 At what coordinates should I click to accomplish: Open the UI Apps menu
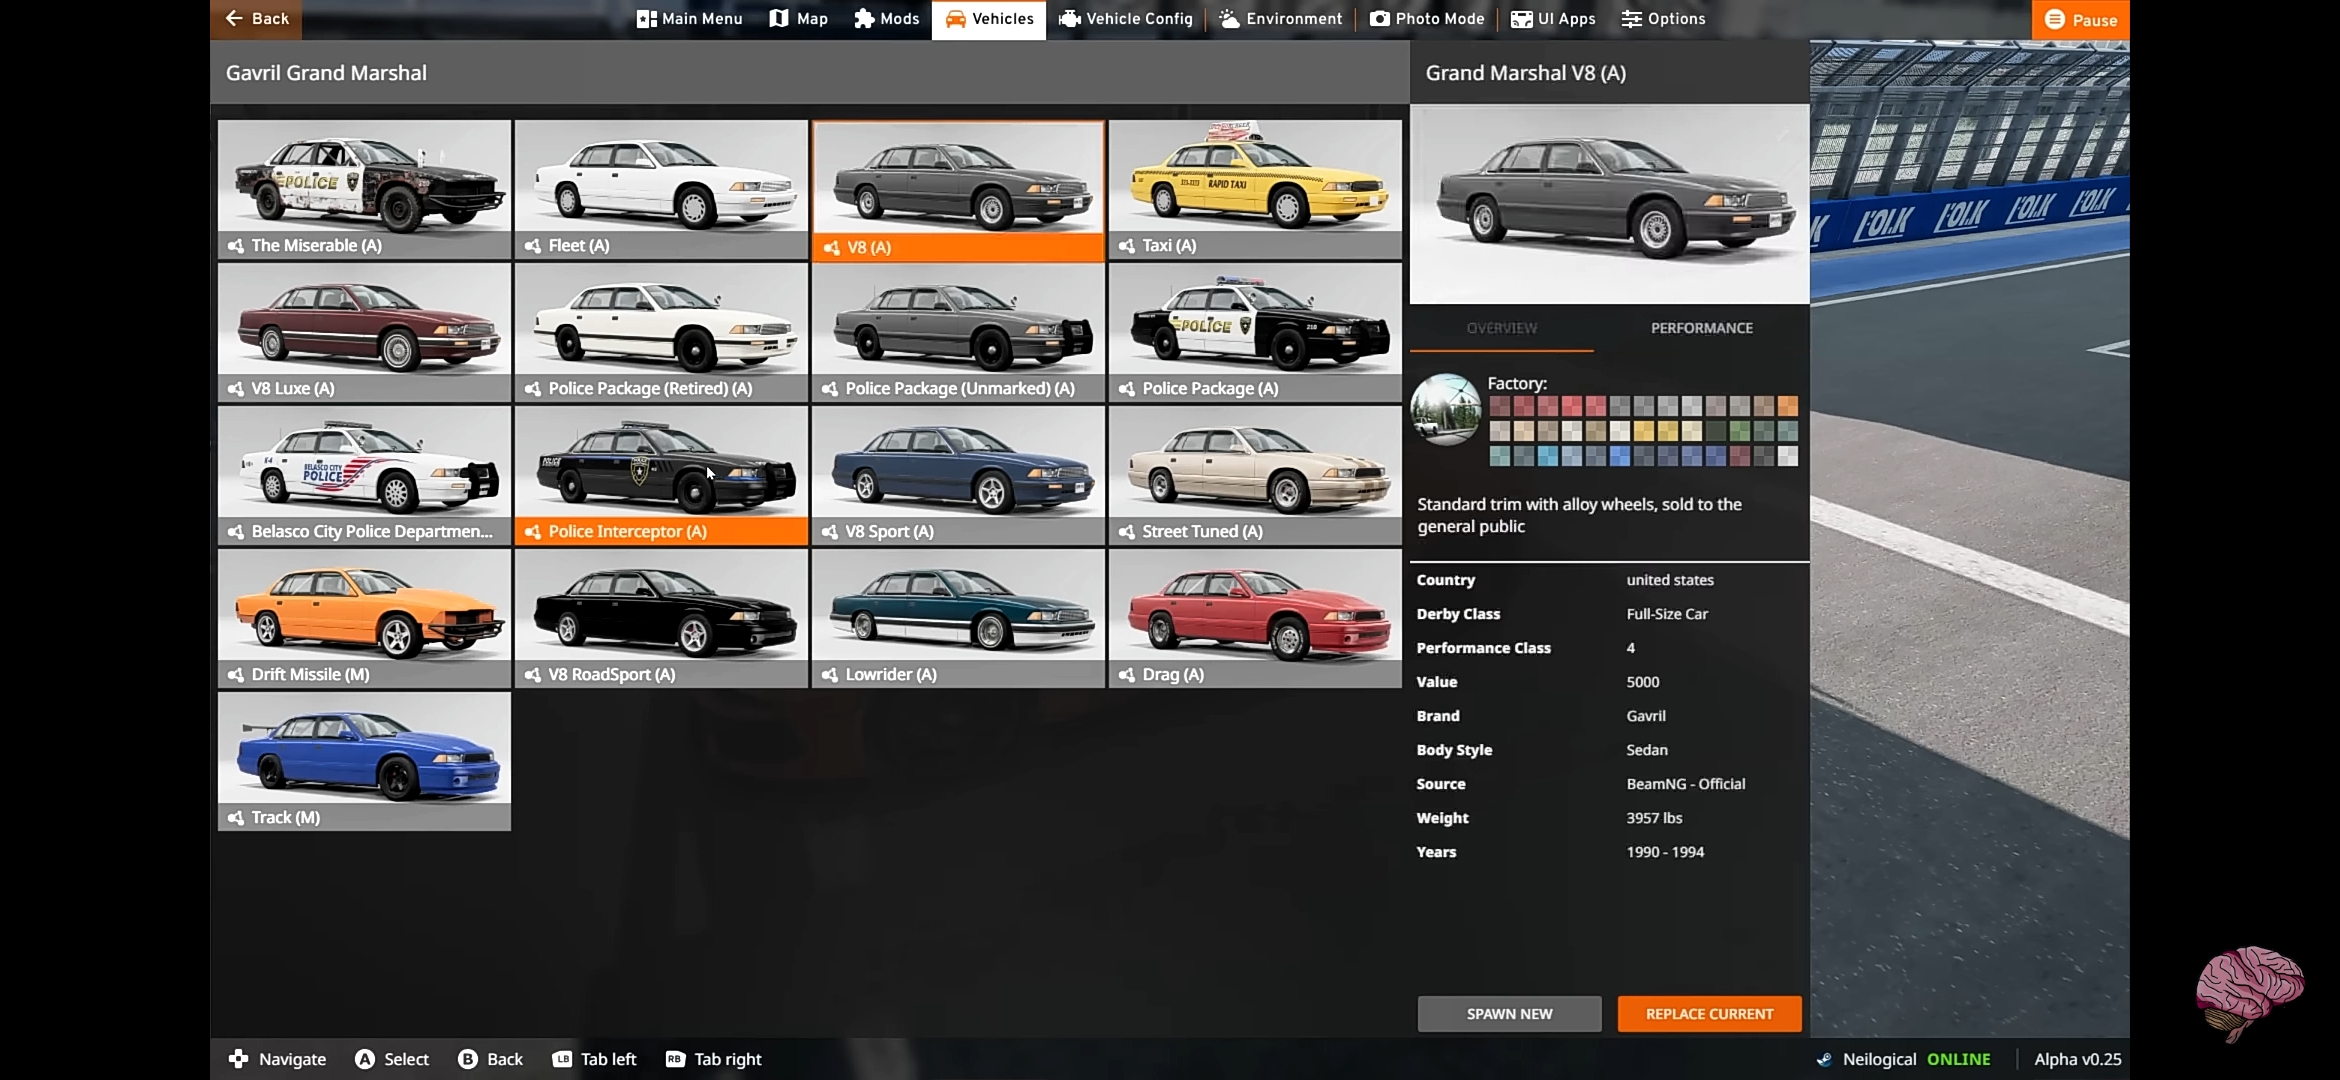[1553, 19]
